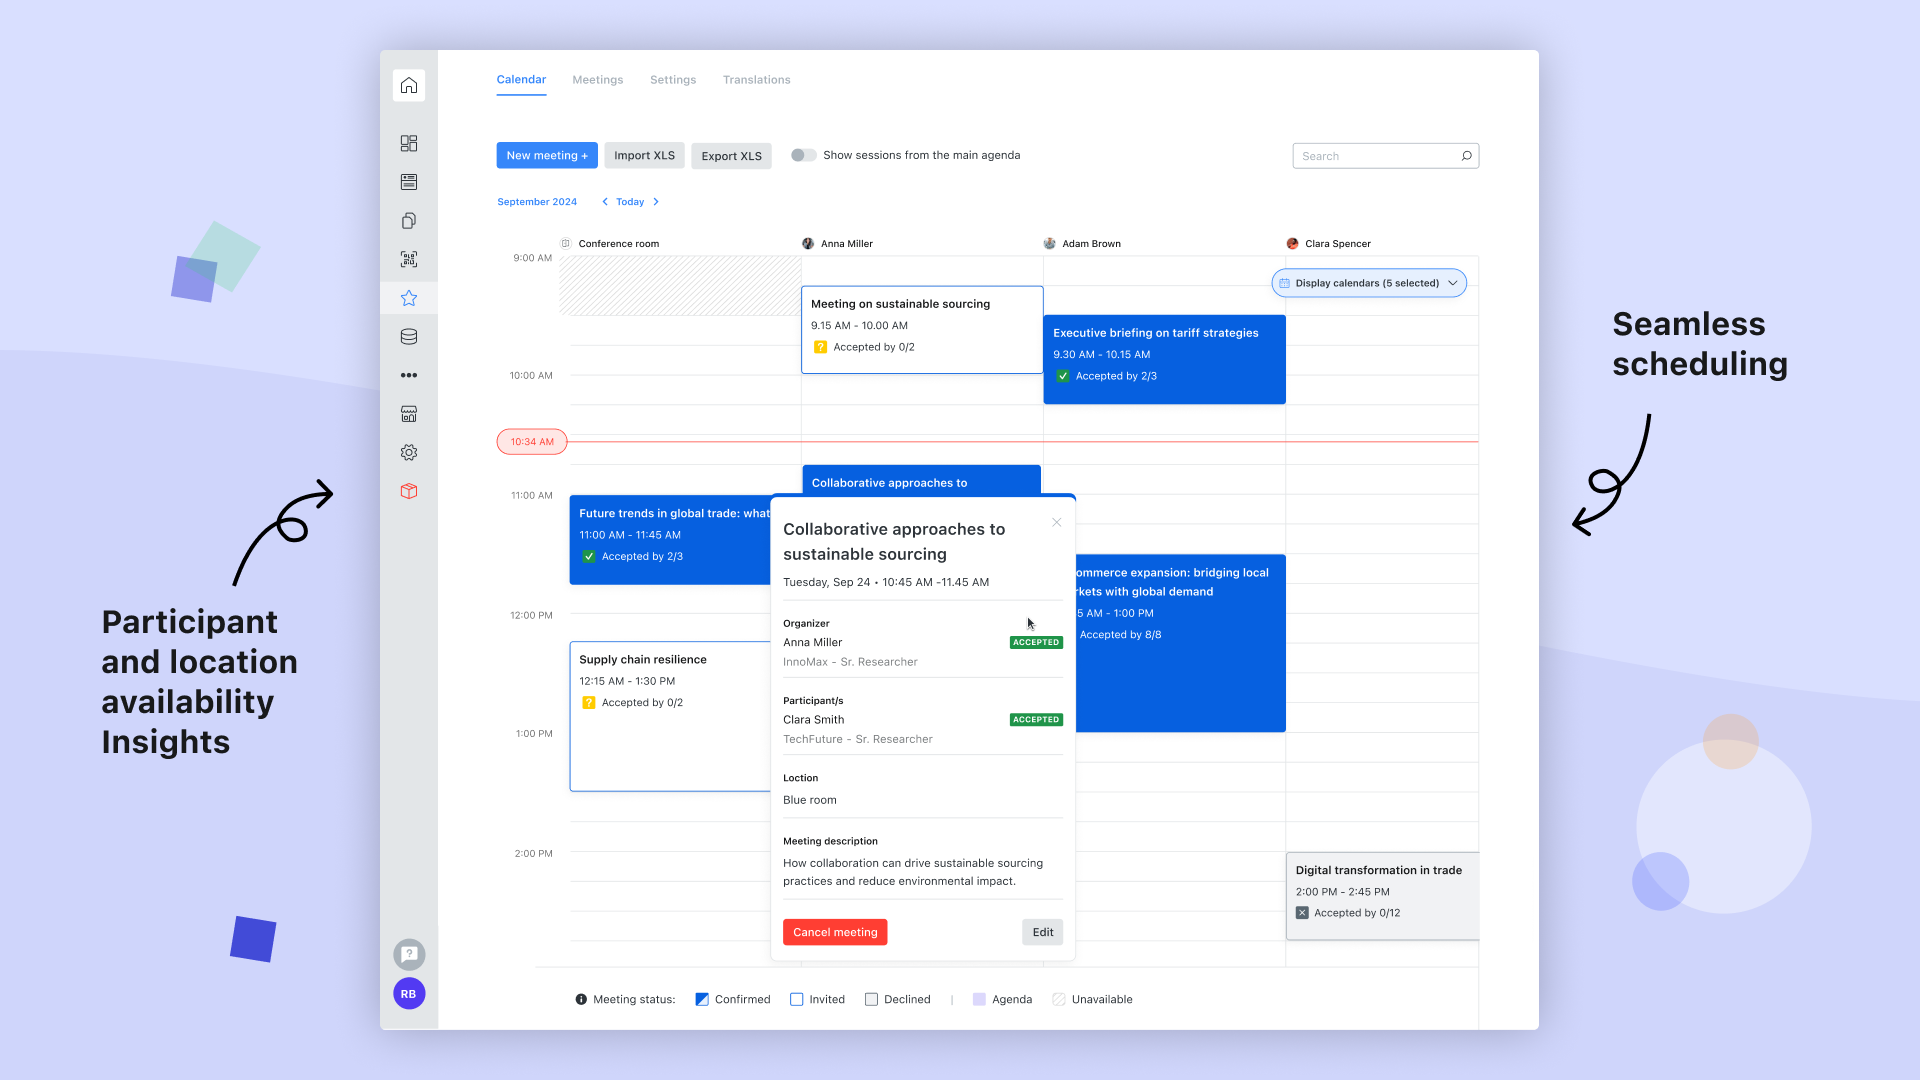Image resolution: width=1920 pixels, height=1080 pixels.
Task: Switch to the Meetings tab
Action: 597,80
